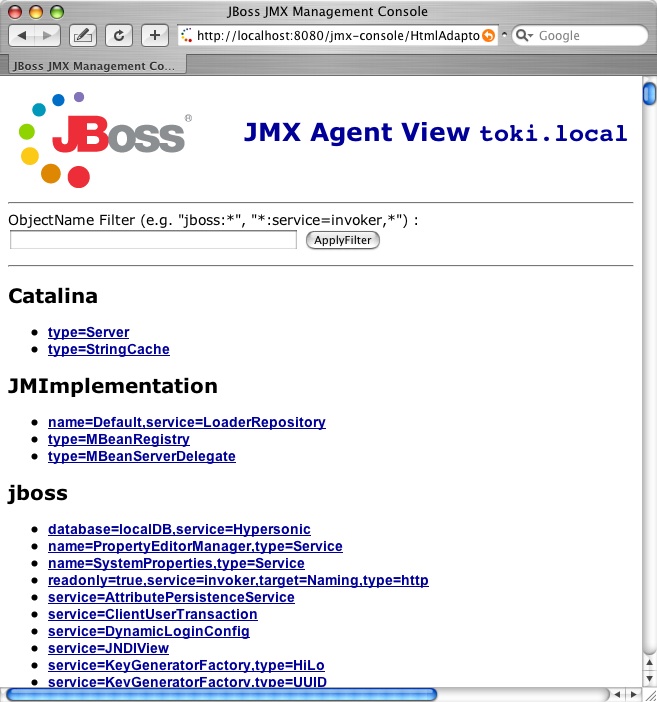Go back with the Safari back arrow
Image resolution: width=657 pixels, height=702 pixels.
click(x=22, y=35)
